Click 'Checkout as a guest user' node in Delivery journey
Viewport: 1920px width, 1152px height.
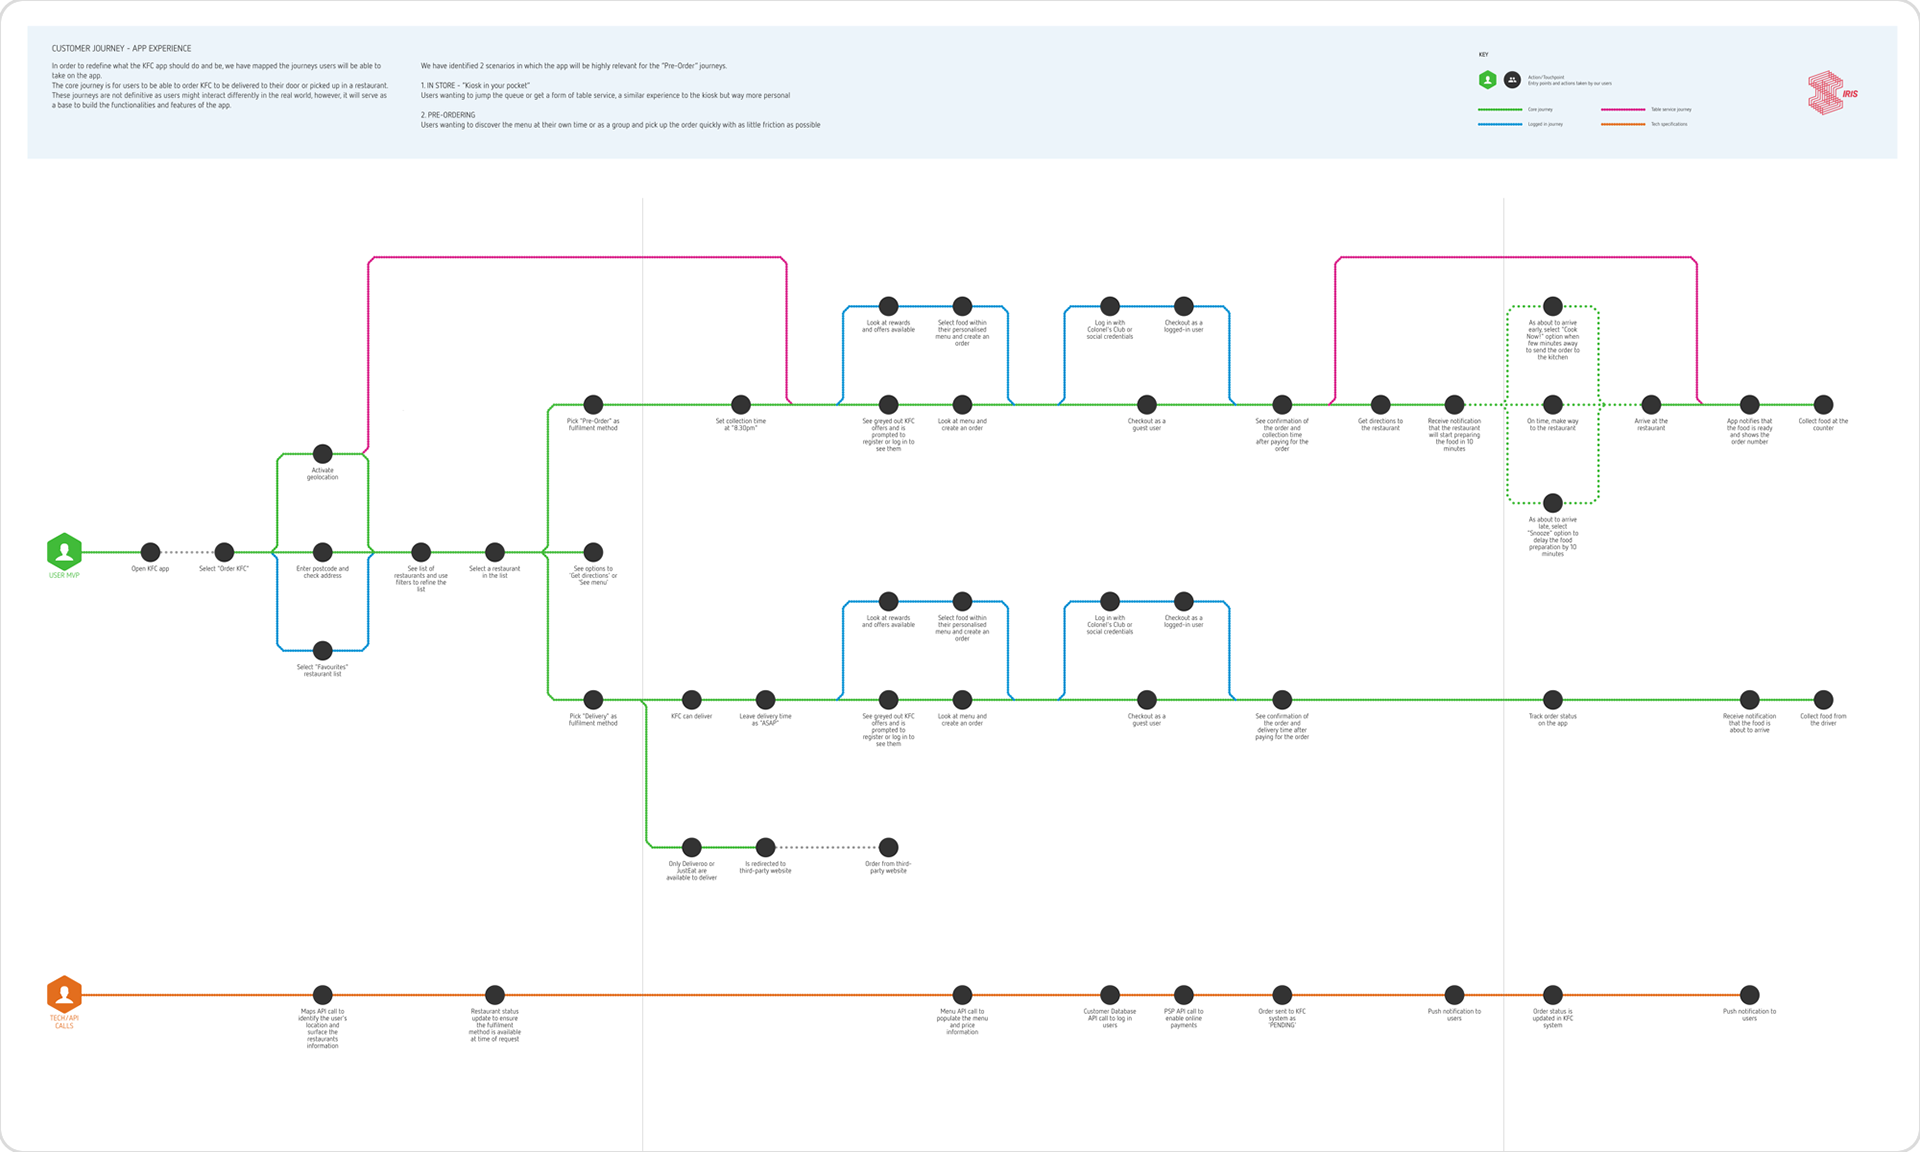[x=1147, y=700]
